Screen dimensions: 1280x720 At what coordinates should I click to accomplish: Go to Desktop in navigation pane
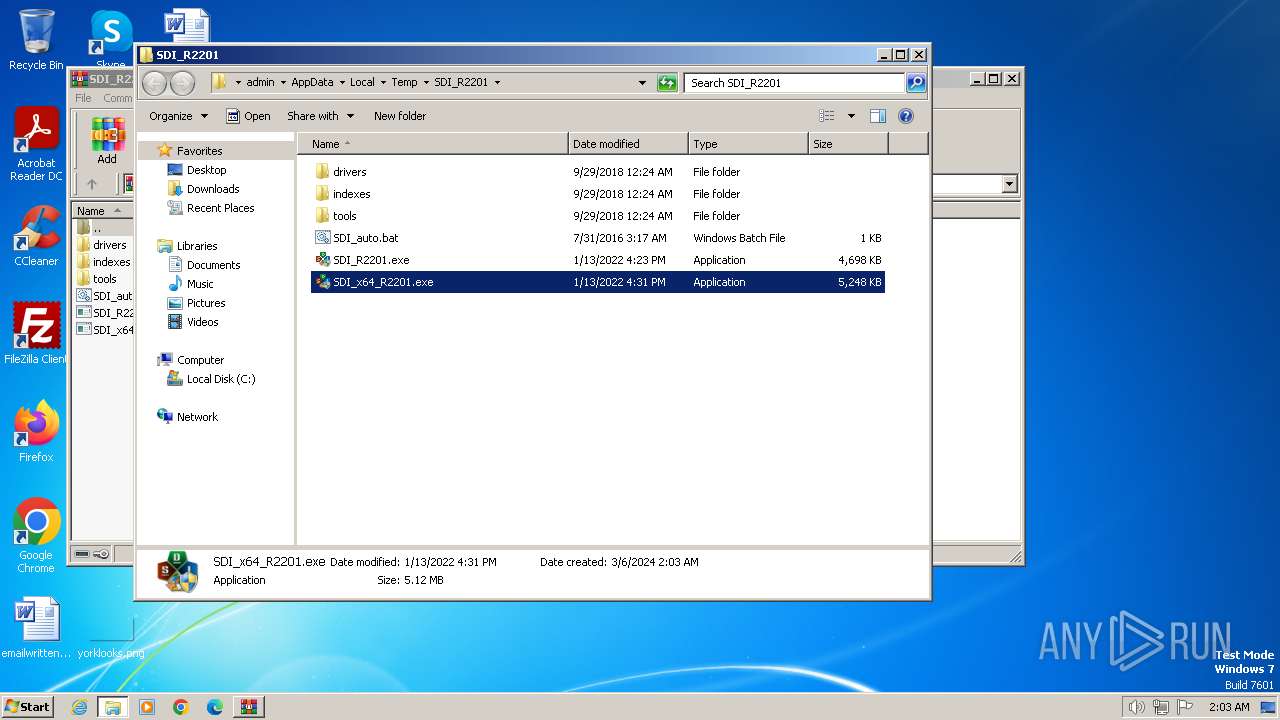coord(196,170)
